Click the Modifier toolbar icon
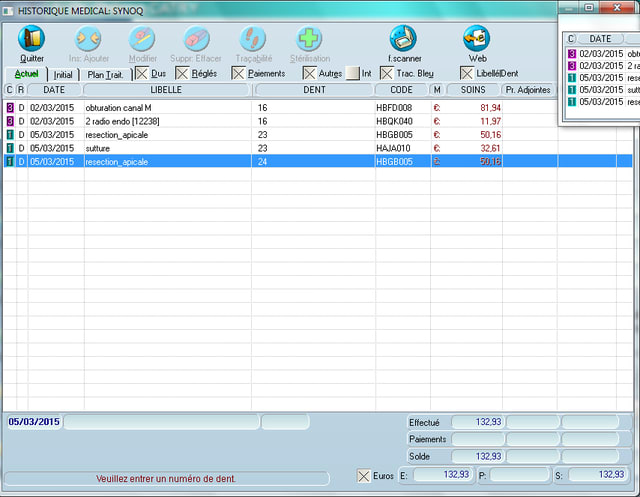The width and height of the screenshot is (640, 497). (x=143, y=40)
